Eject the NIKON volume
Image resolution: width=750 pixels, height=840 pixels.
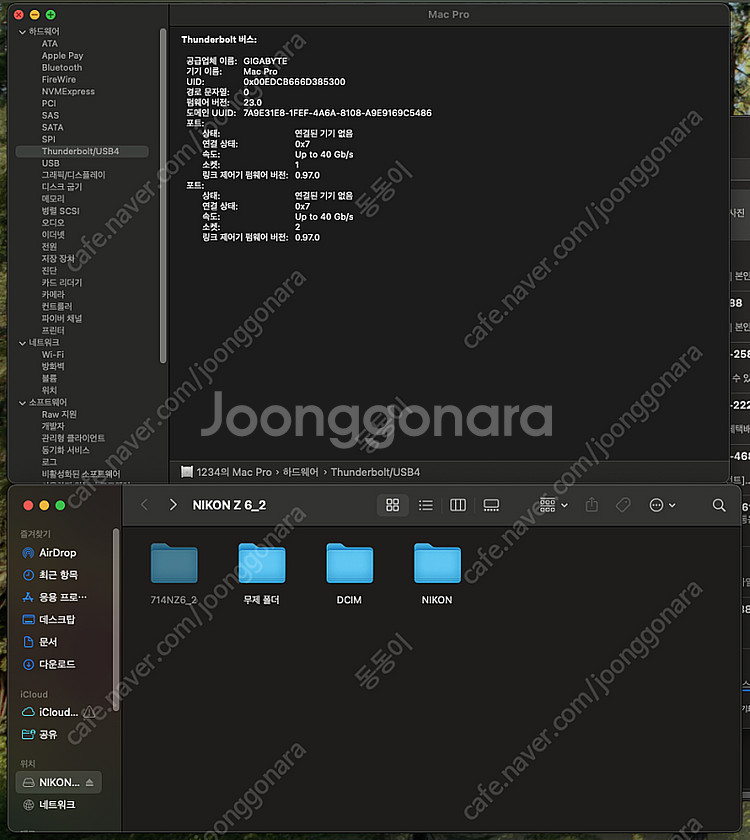[x=89, y=783]
